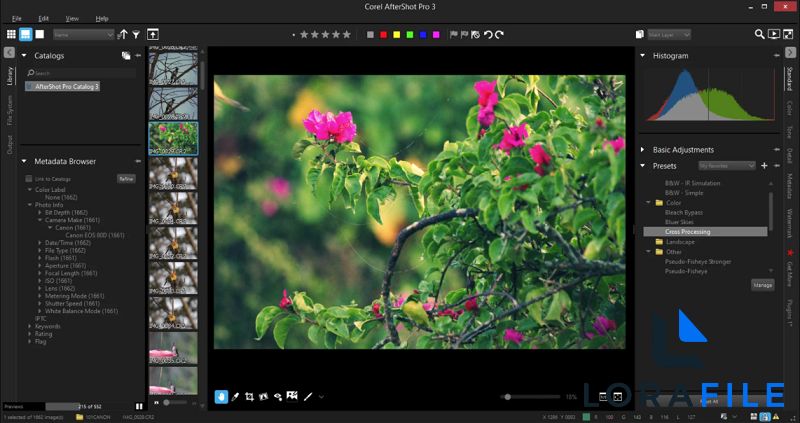Open the View menu
This screenshot has width=800, height=423.
click(x=72, y=18)
